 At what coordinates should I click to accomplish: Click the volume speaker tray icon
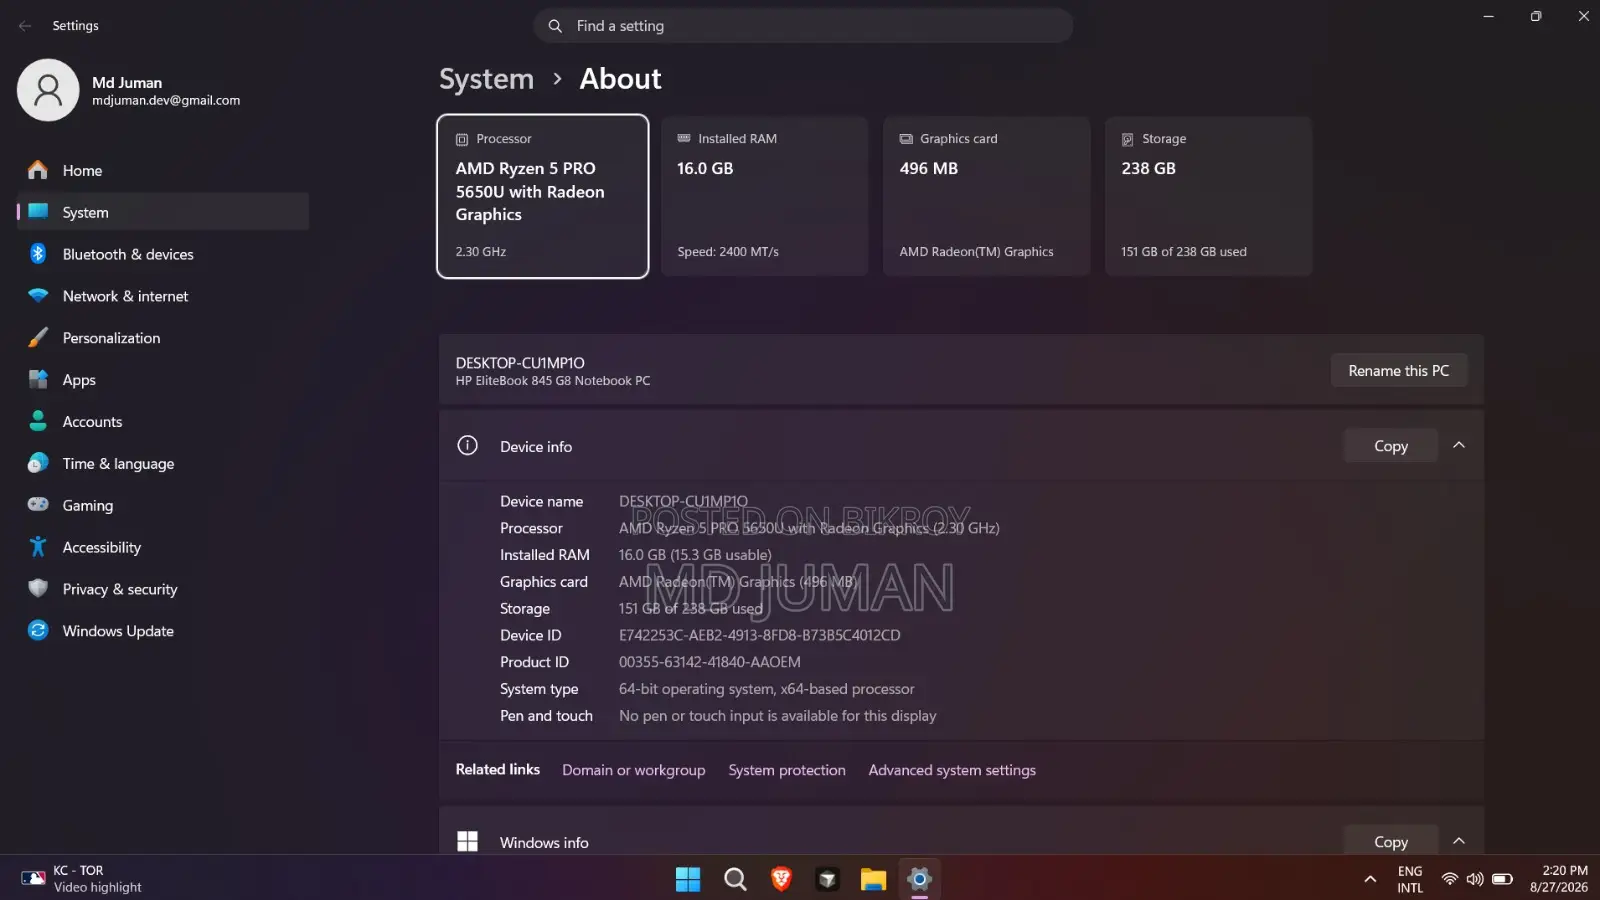pos(1475,879)
